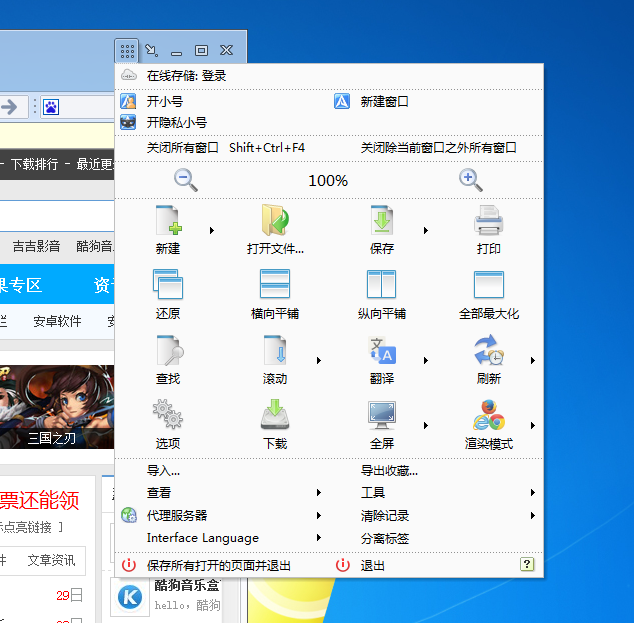Screen dimensions: 634x623
Task: Zoom out with the minus magnifier
Action: tap(186, 180)
